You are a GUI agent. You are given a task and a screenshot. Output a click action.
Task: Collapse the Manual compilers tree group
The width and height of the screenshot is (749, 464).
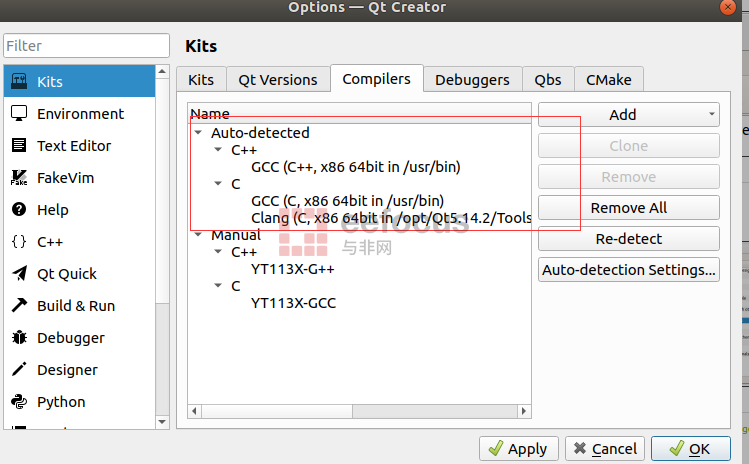[199, 236]
